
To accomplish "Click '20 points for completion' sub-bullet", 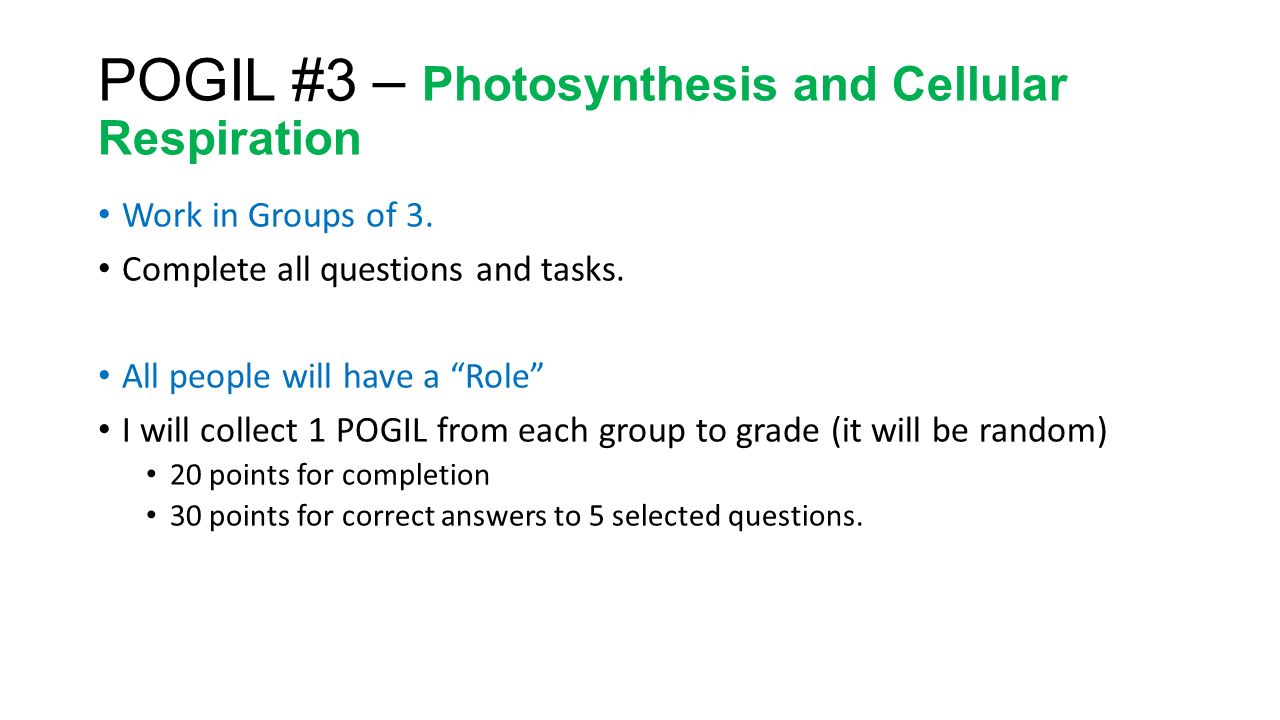I will (x=330, y=474).
